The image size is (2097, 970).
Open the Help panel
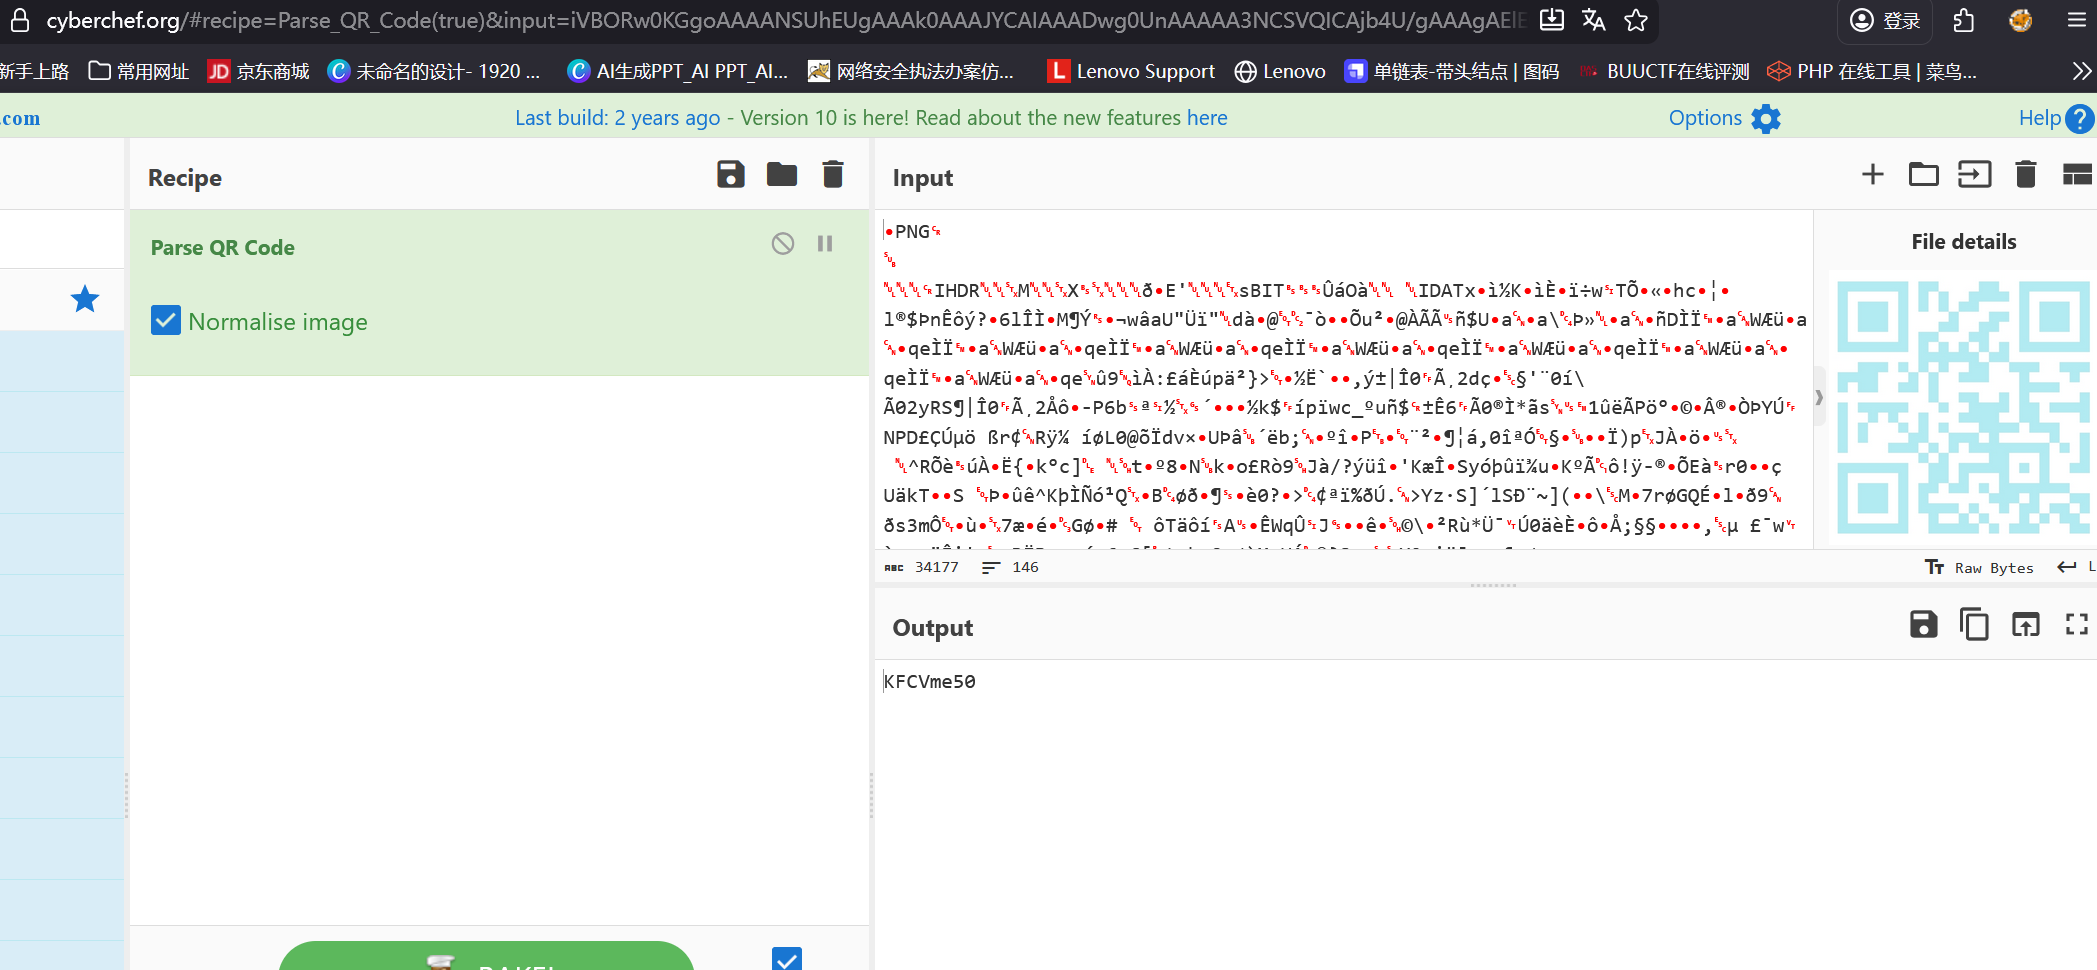pyautogui.click(x=2055, y=118)
